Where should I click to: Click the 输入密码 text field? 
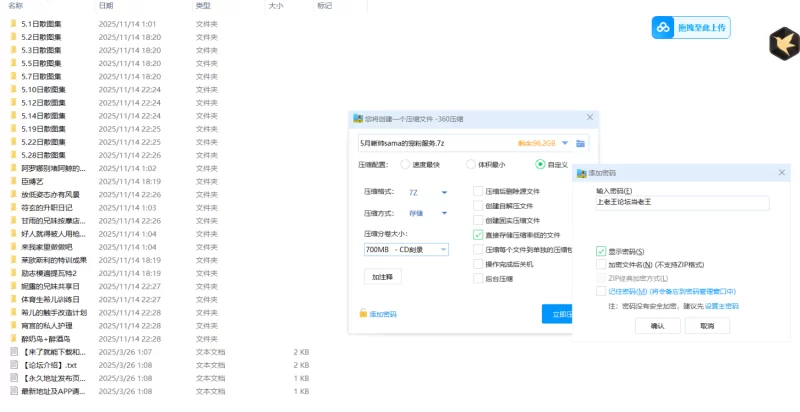click(x=682, y=203)
